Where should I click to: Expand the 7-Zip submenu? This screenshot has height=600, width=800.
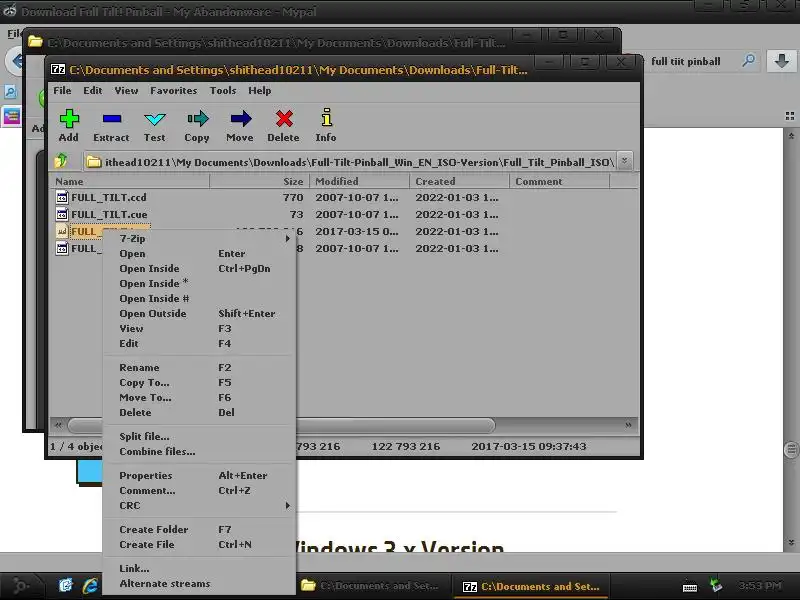coord(198,238)
